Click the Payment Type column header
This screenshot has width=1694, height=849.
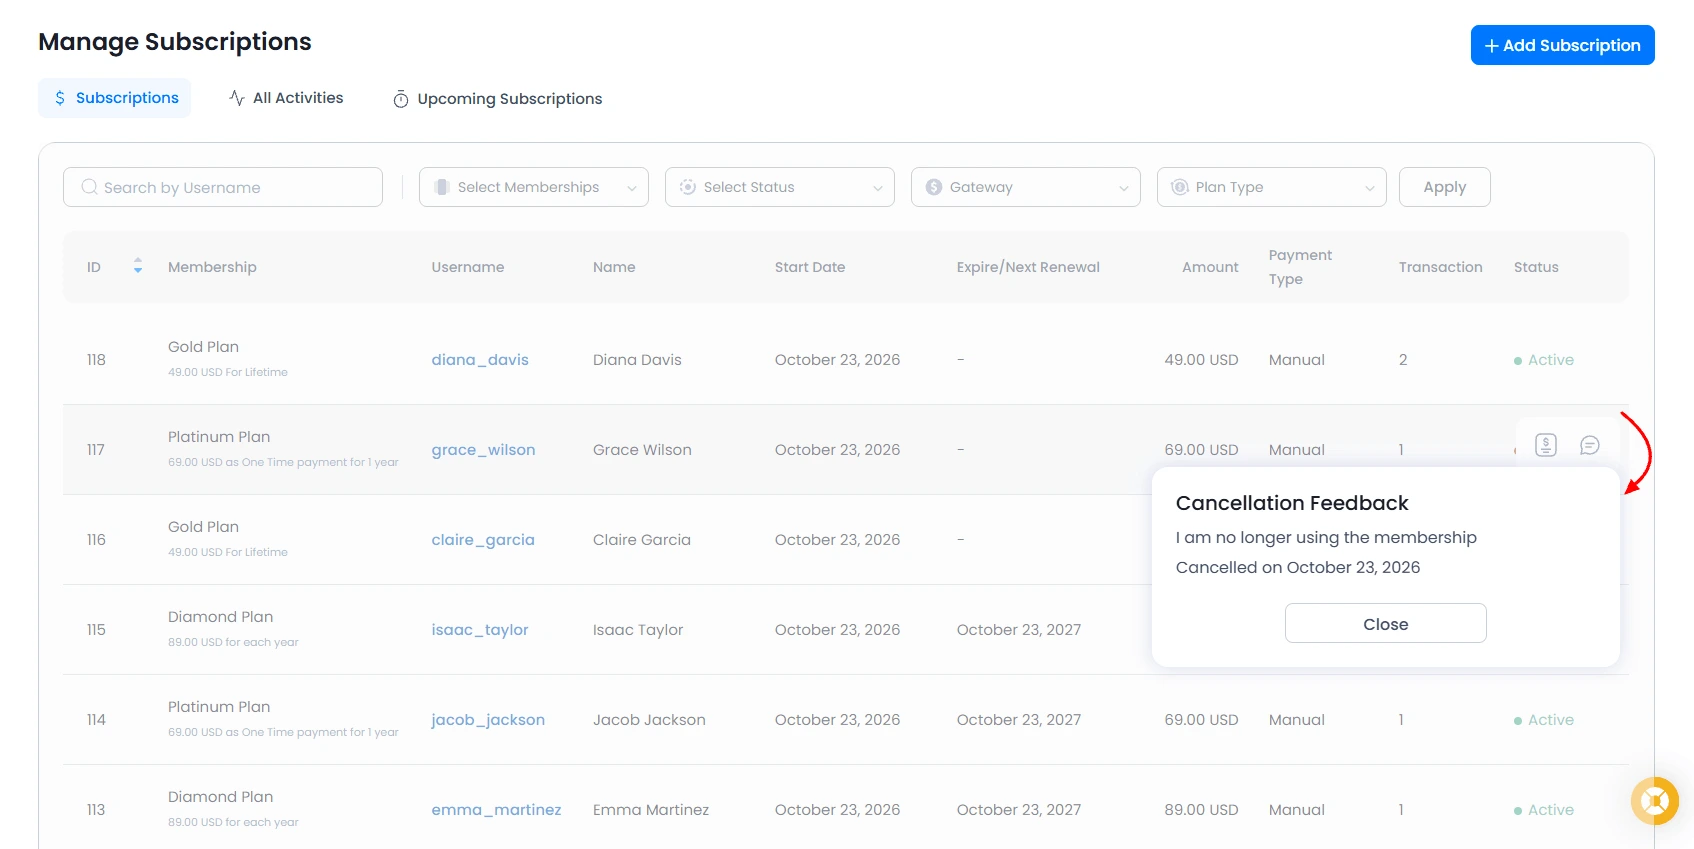click(1300, 267)
